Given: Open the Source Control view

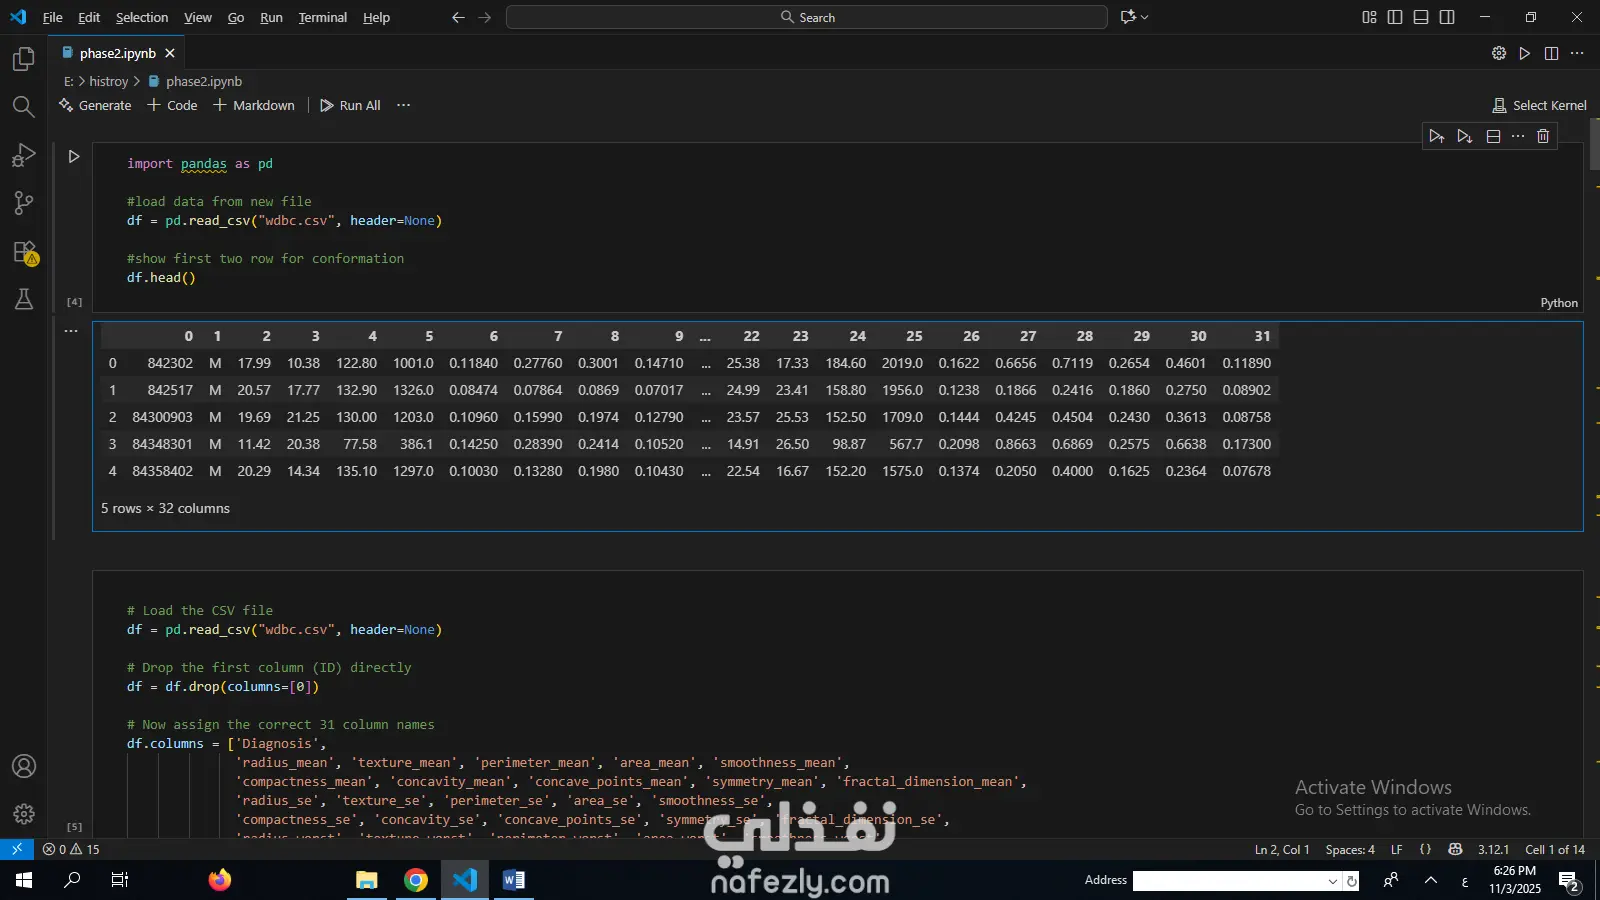Looking at the screenshot, I should (x=24, y=203).
